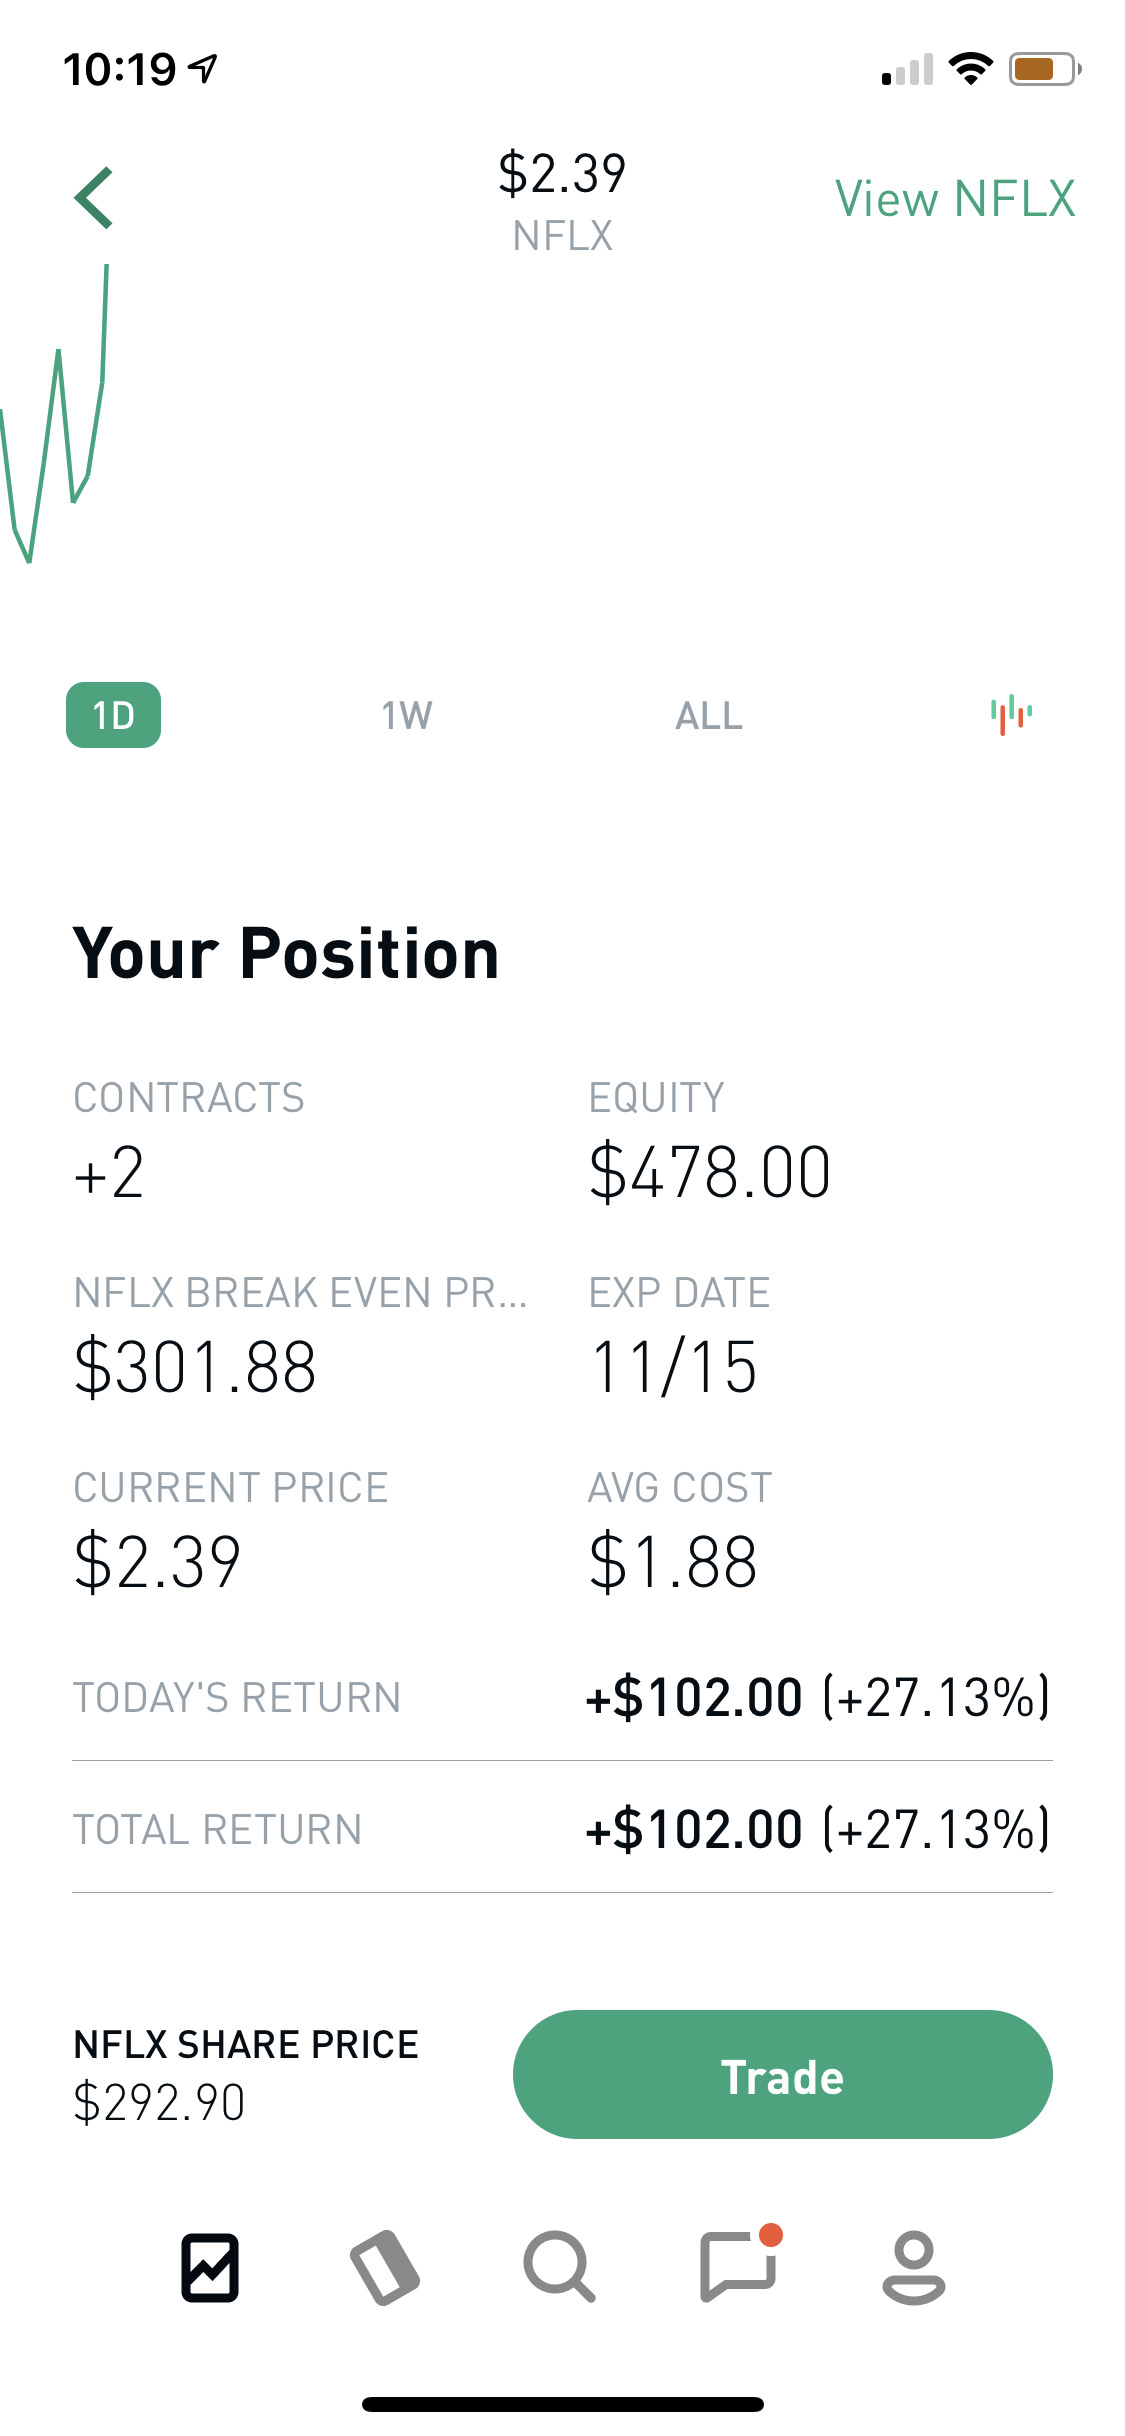Tap the truncated NFLX Break Even label
1125x2436 pixels.
coord(300,1293)
